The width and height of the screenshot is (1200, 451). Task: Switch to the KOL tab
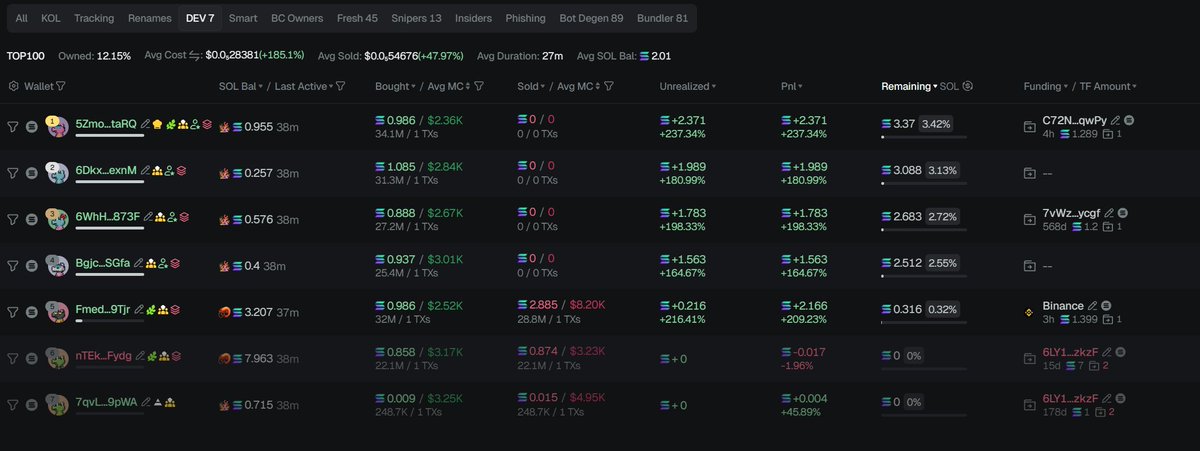click(x=50, y=18)
